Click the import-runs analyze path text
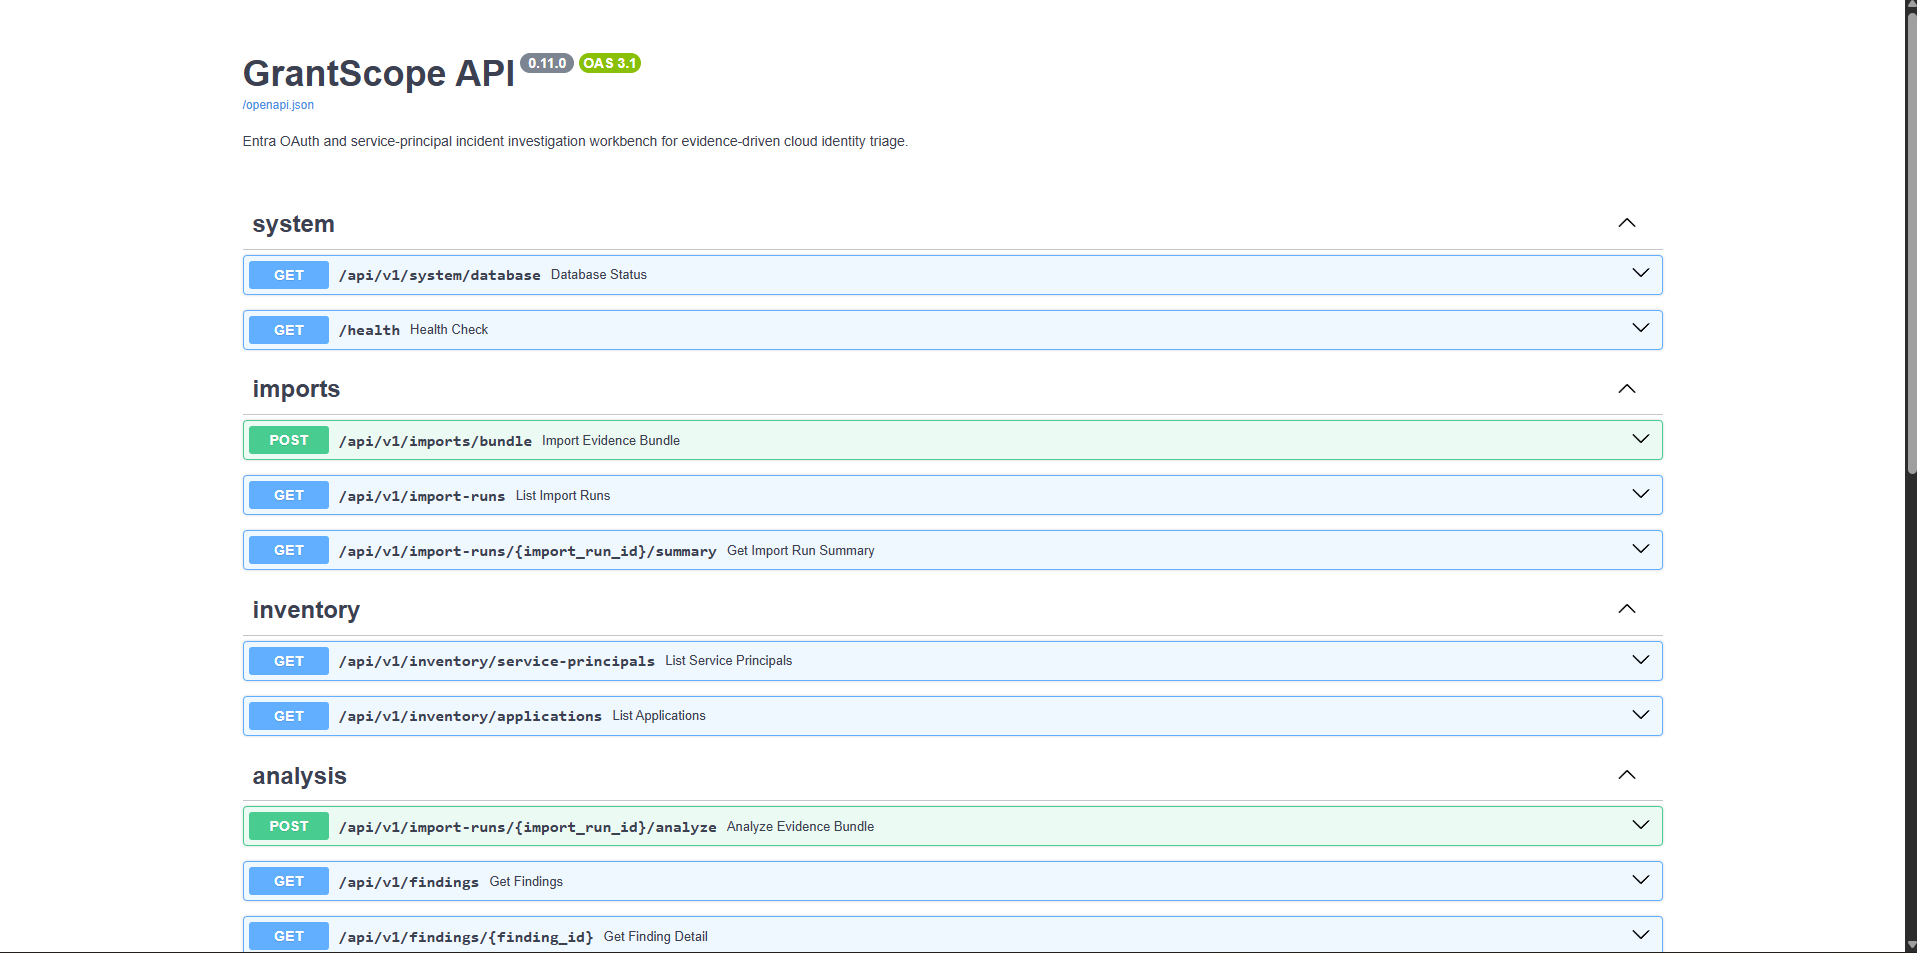This screenshot has height=953, width=1917. coord(527,827)
